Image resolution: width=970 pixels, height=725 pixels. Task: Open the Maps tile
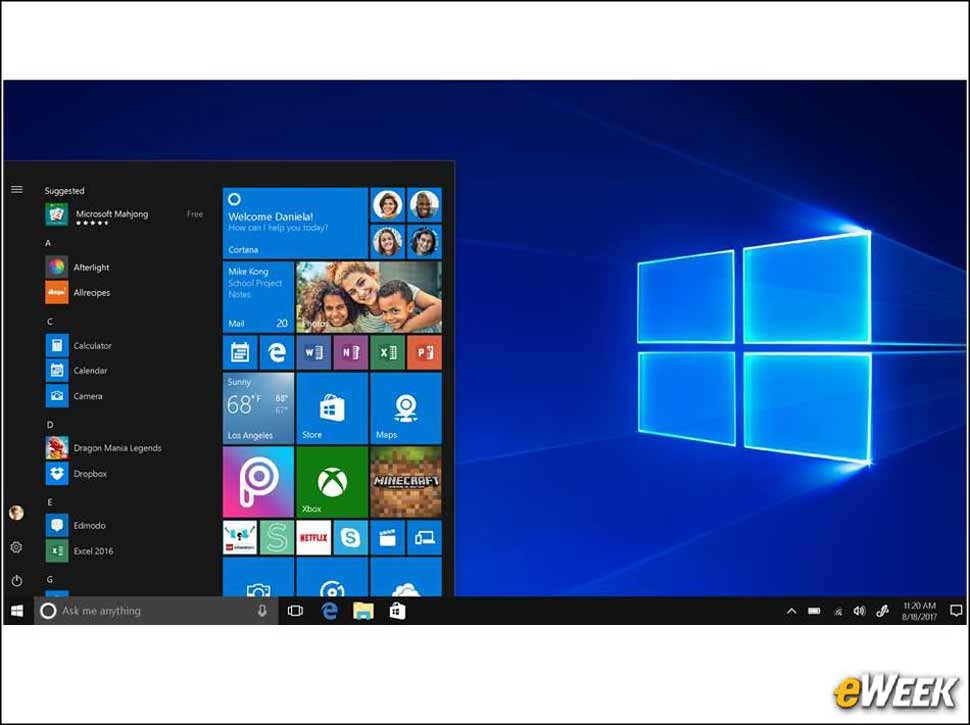tap(406, 408)
